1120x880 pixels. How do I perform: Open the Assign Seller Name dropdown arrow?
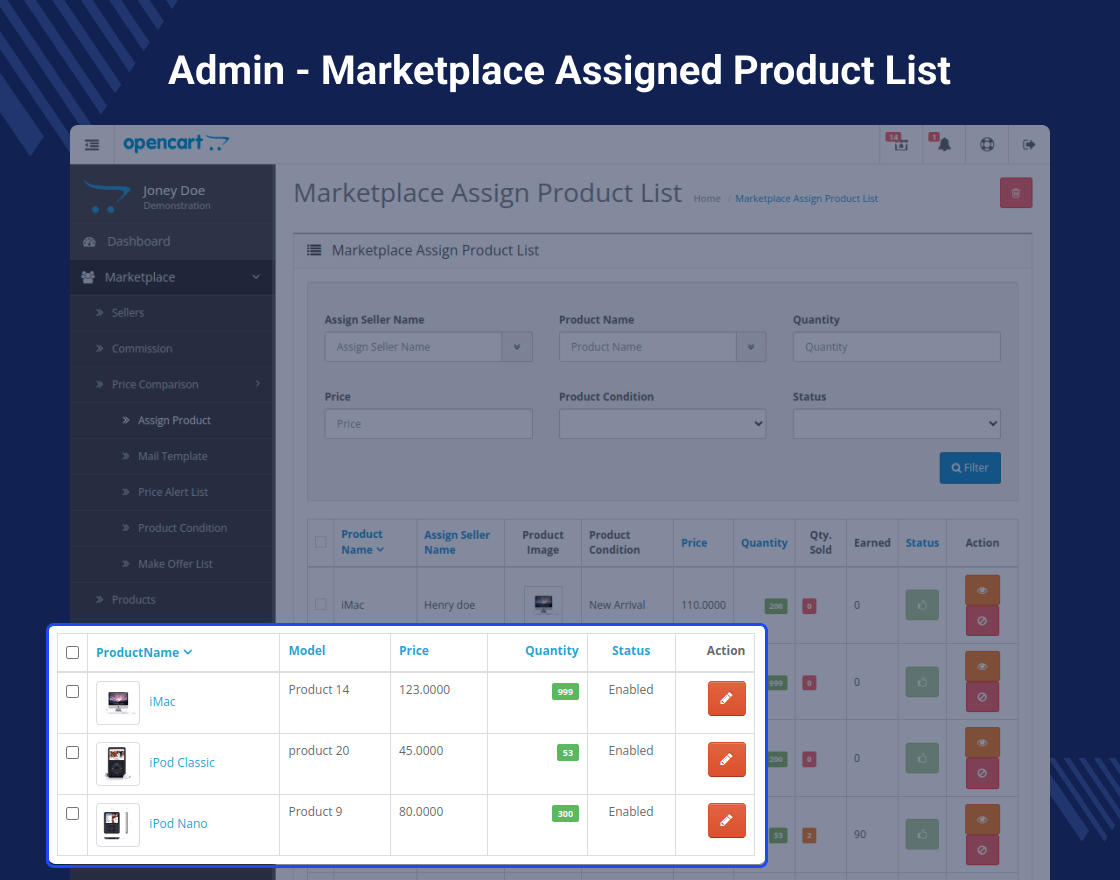point(516,347)
